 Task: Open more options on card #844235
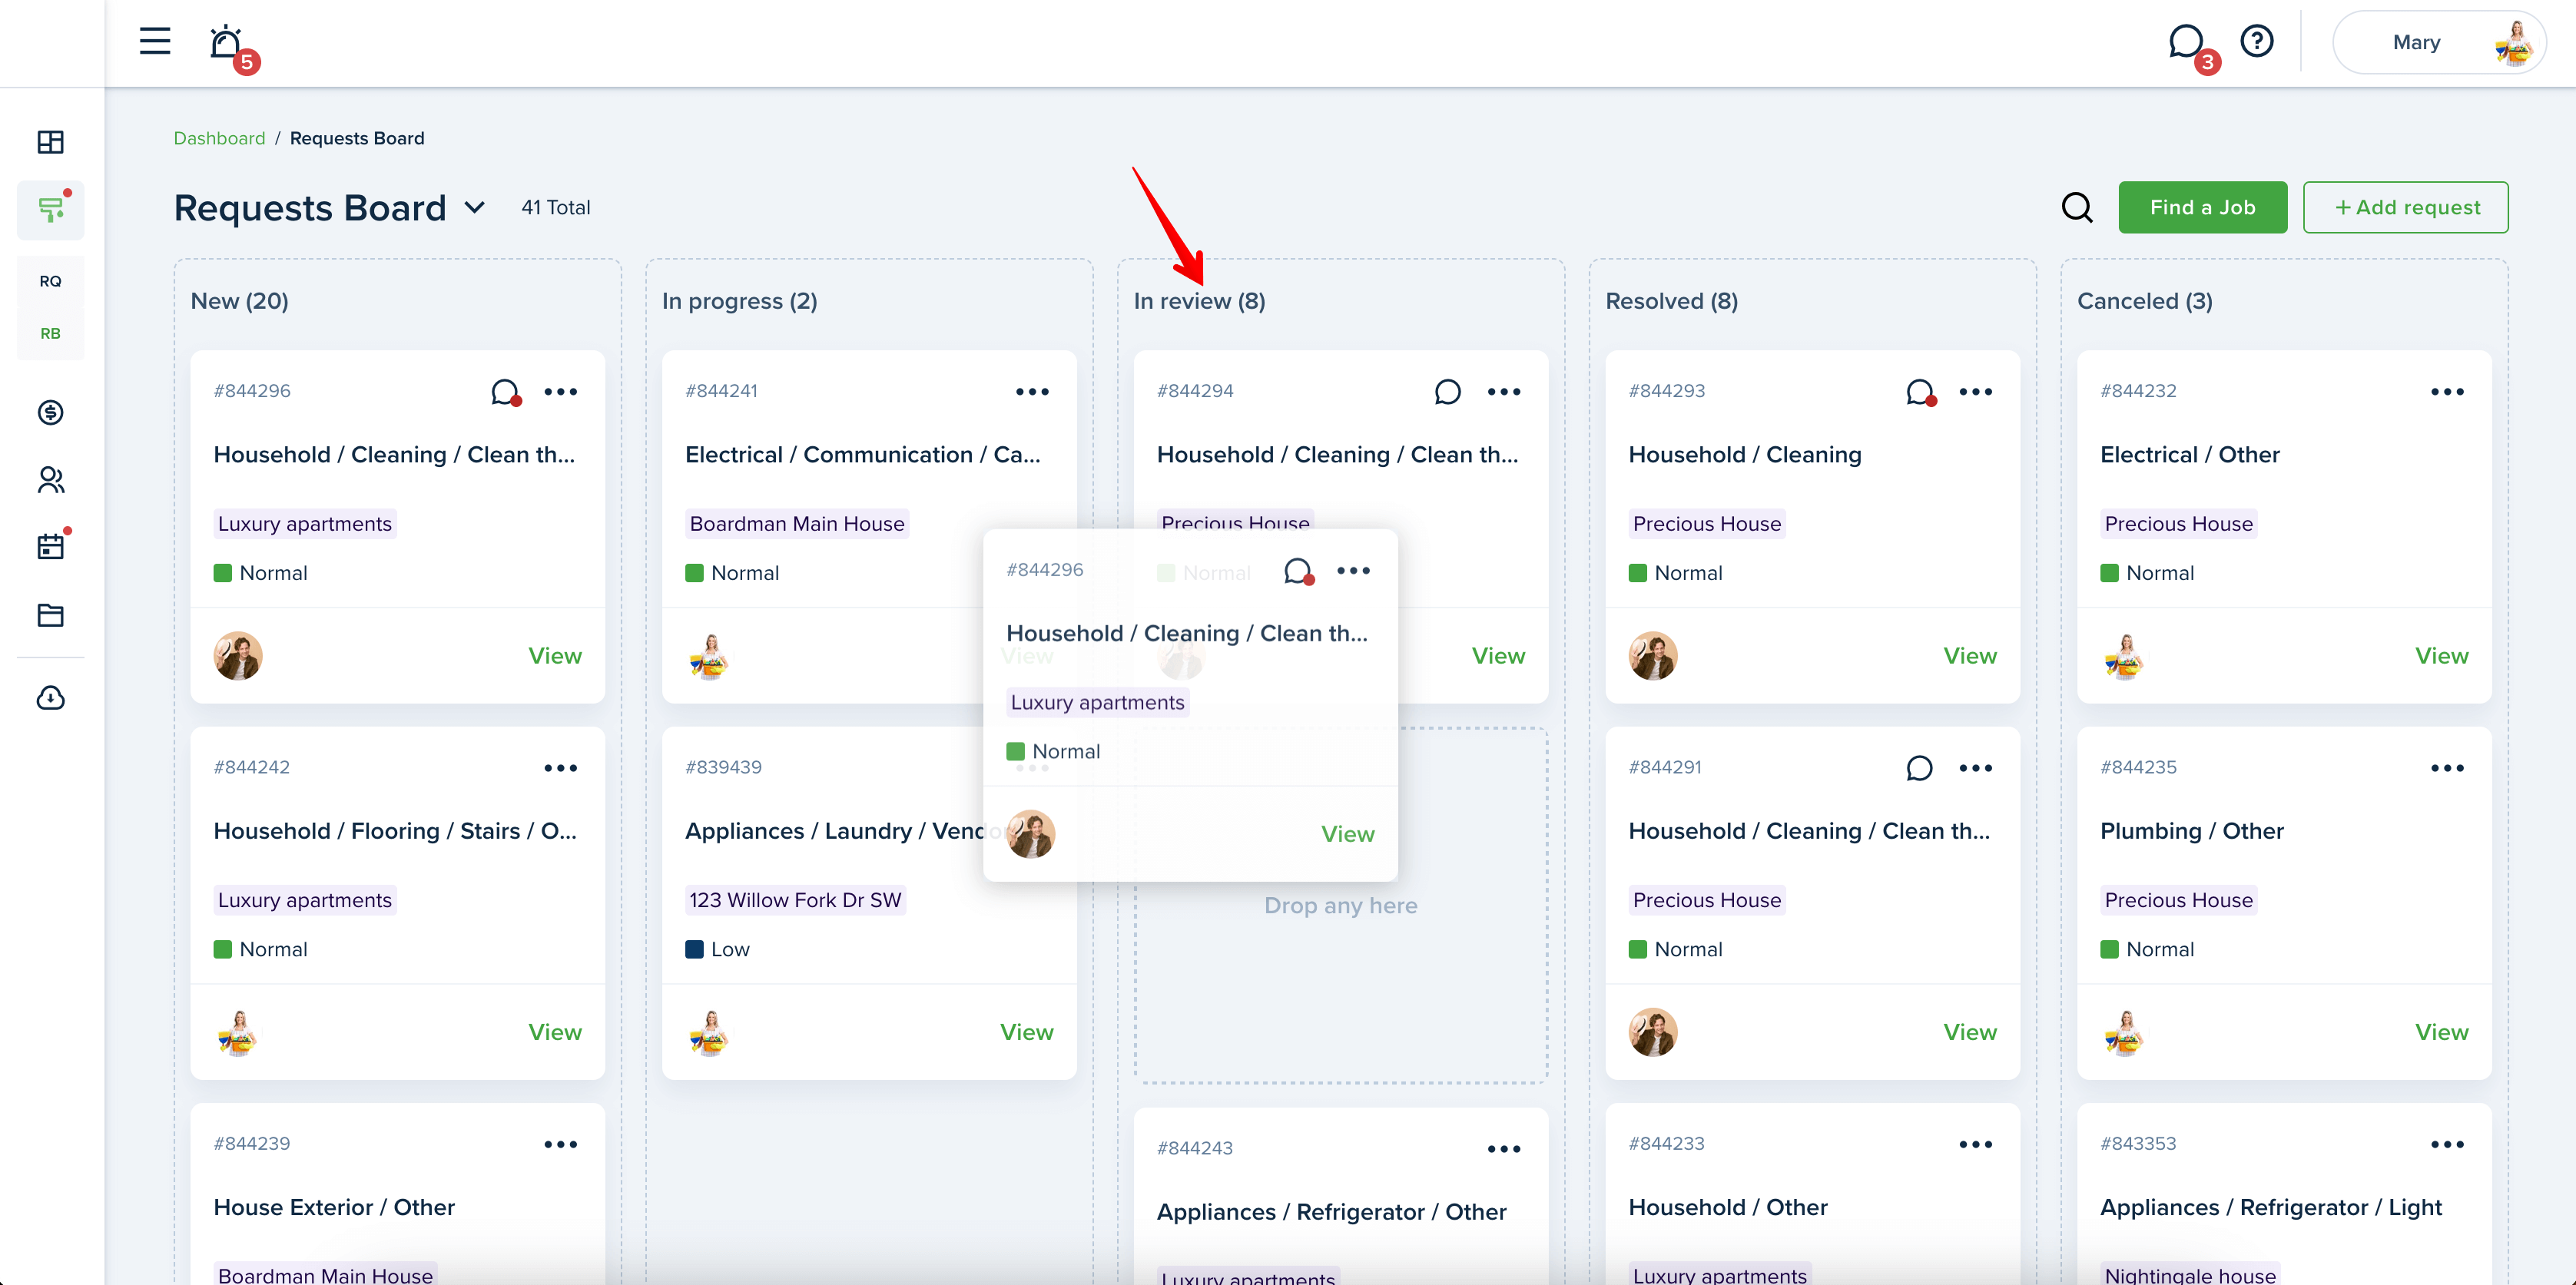point(2447,768)
